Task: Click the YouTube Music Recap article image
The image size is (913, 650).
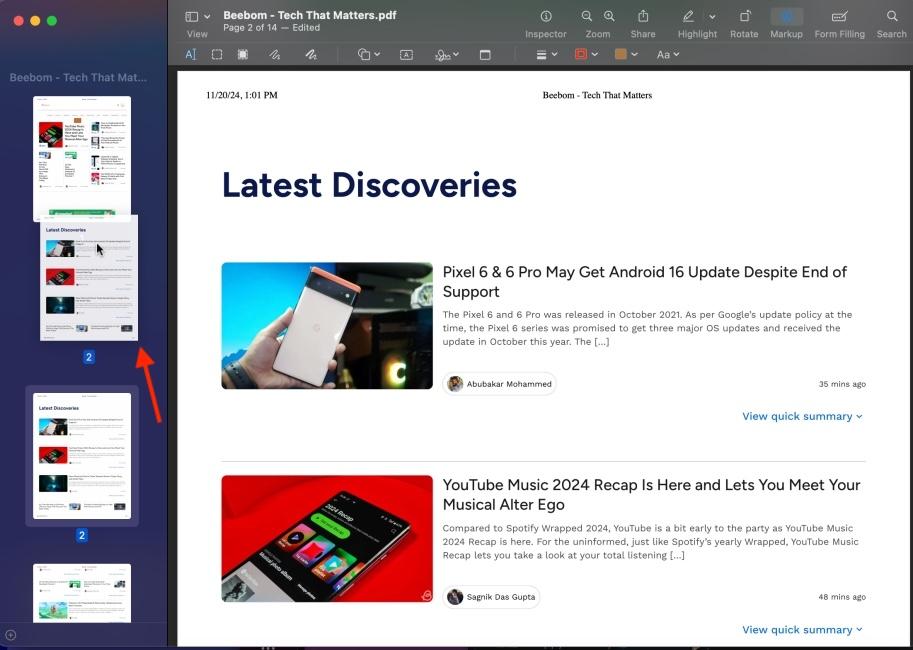Action: [327, 539]
